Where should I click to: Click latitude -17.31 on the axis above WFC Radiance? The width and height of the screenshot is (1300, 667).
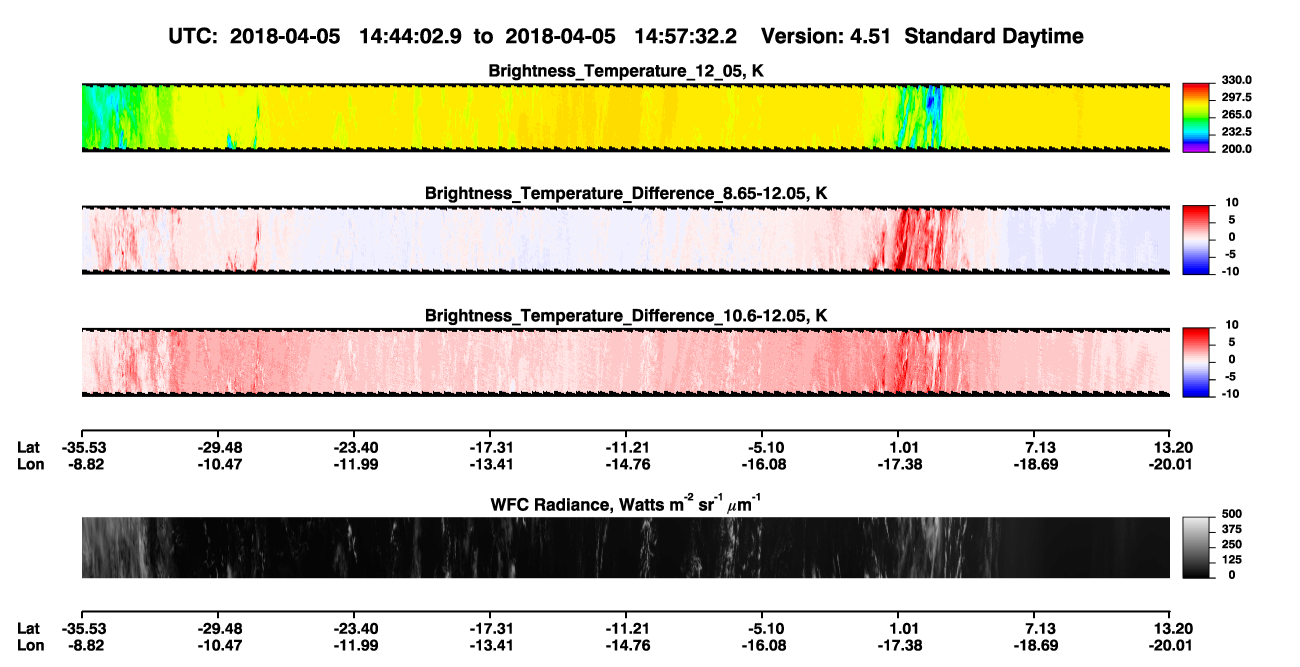pyautogui.click(x=490, y=447)
